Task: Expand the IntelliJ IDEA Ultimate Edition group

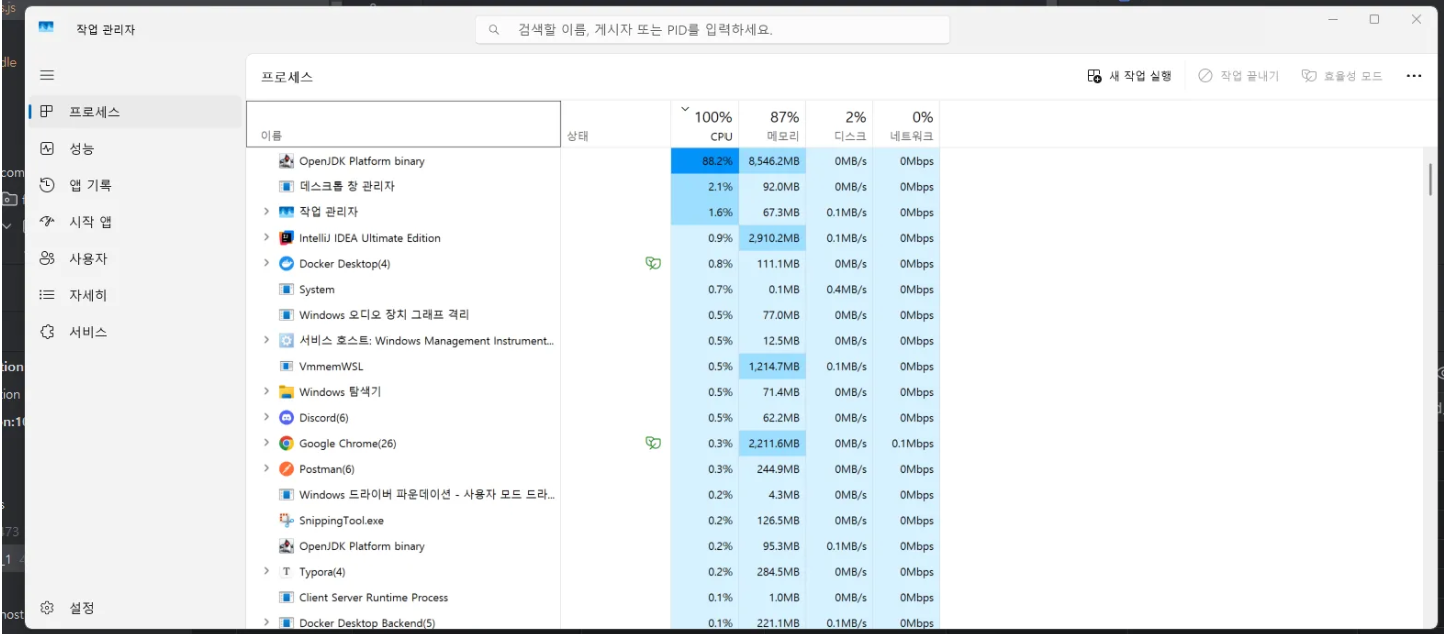Action: (266, 238)
